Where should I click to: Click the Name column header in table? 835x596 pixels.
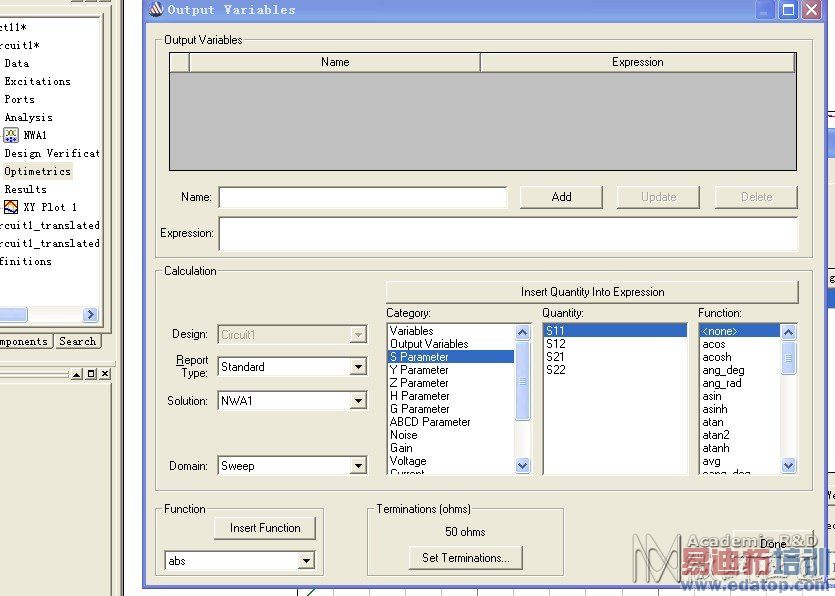335,62
